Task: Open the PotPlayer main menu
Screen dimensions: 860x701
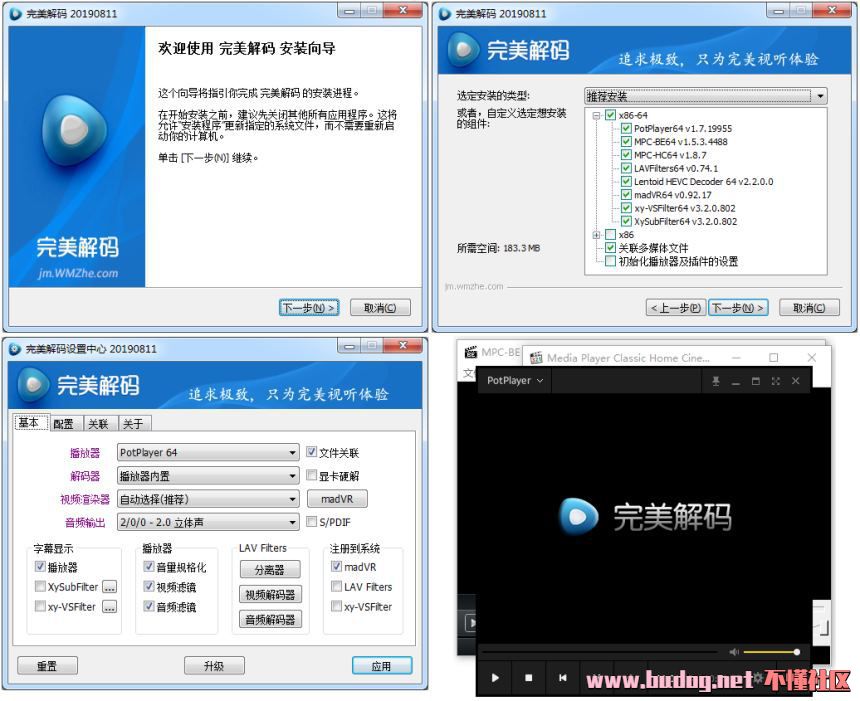Action: (x=514, y=381)
